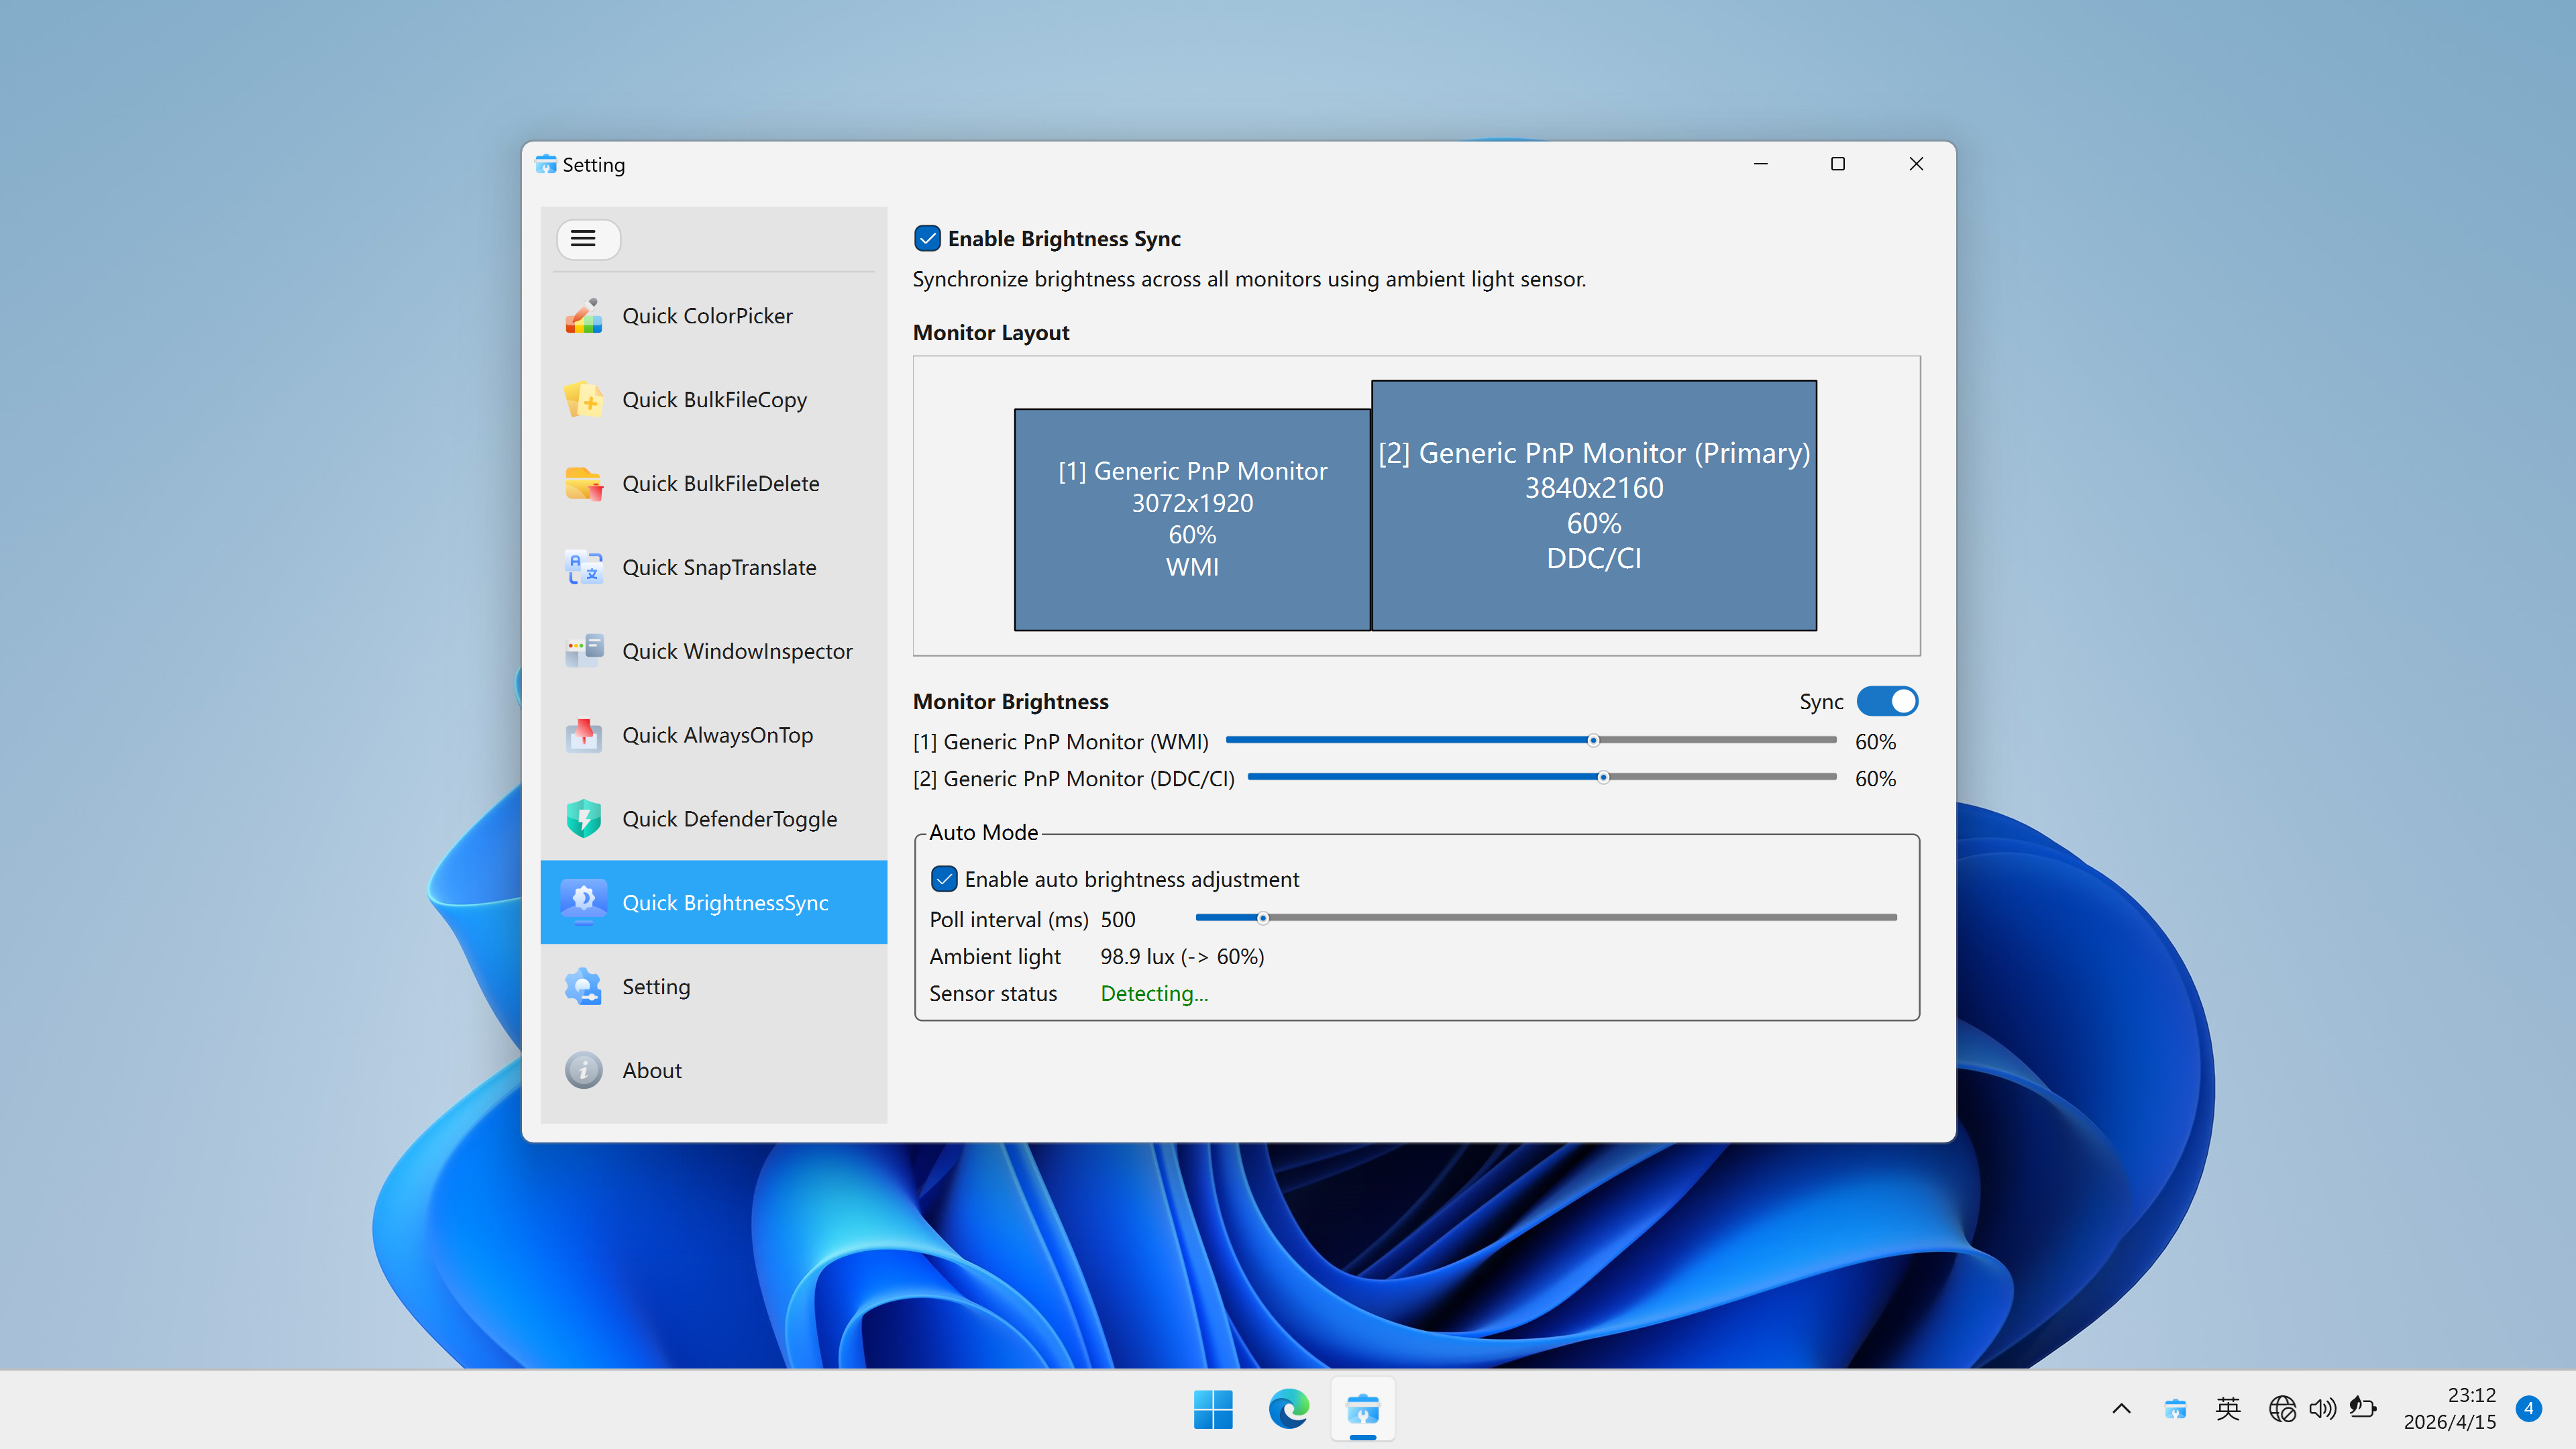The width and height of the screenshot is (2576, 1449).
Task: Click the clock showing 23:12
Action: (2469, 1408)
